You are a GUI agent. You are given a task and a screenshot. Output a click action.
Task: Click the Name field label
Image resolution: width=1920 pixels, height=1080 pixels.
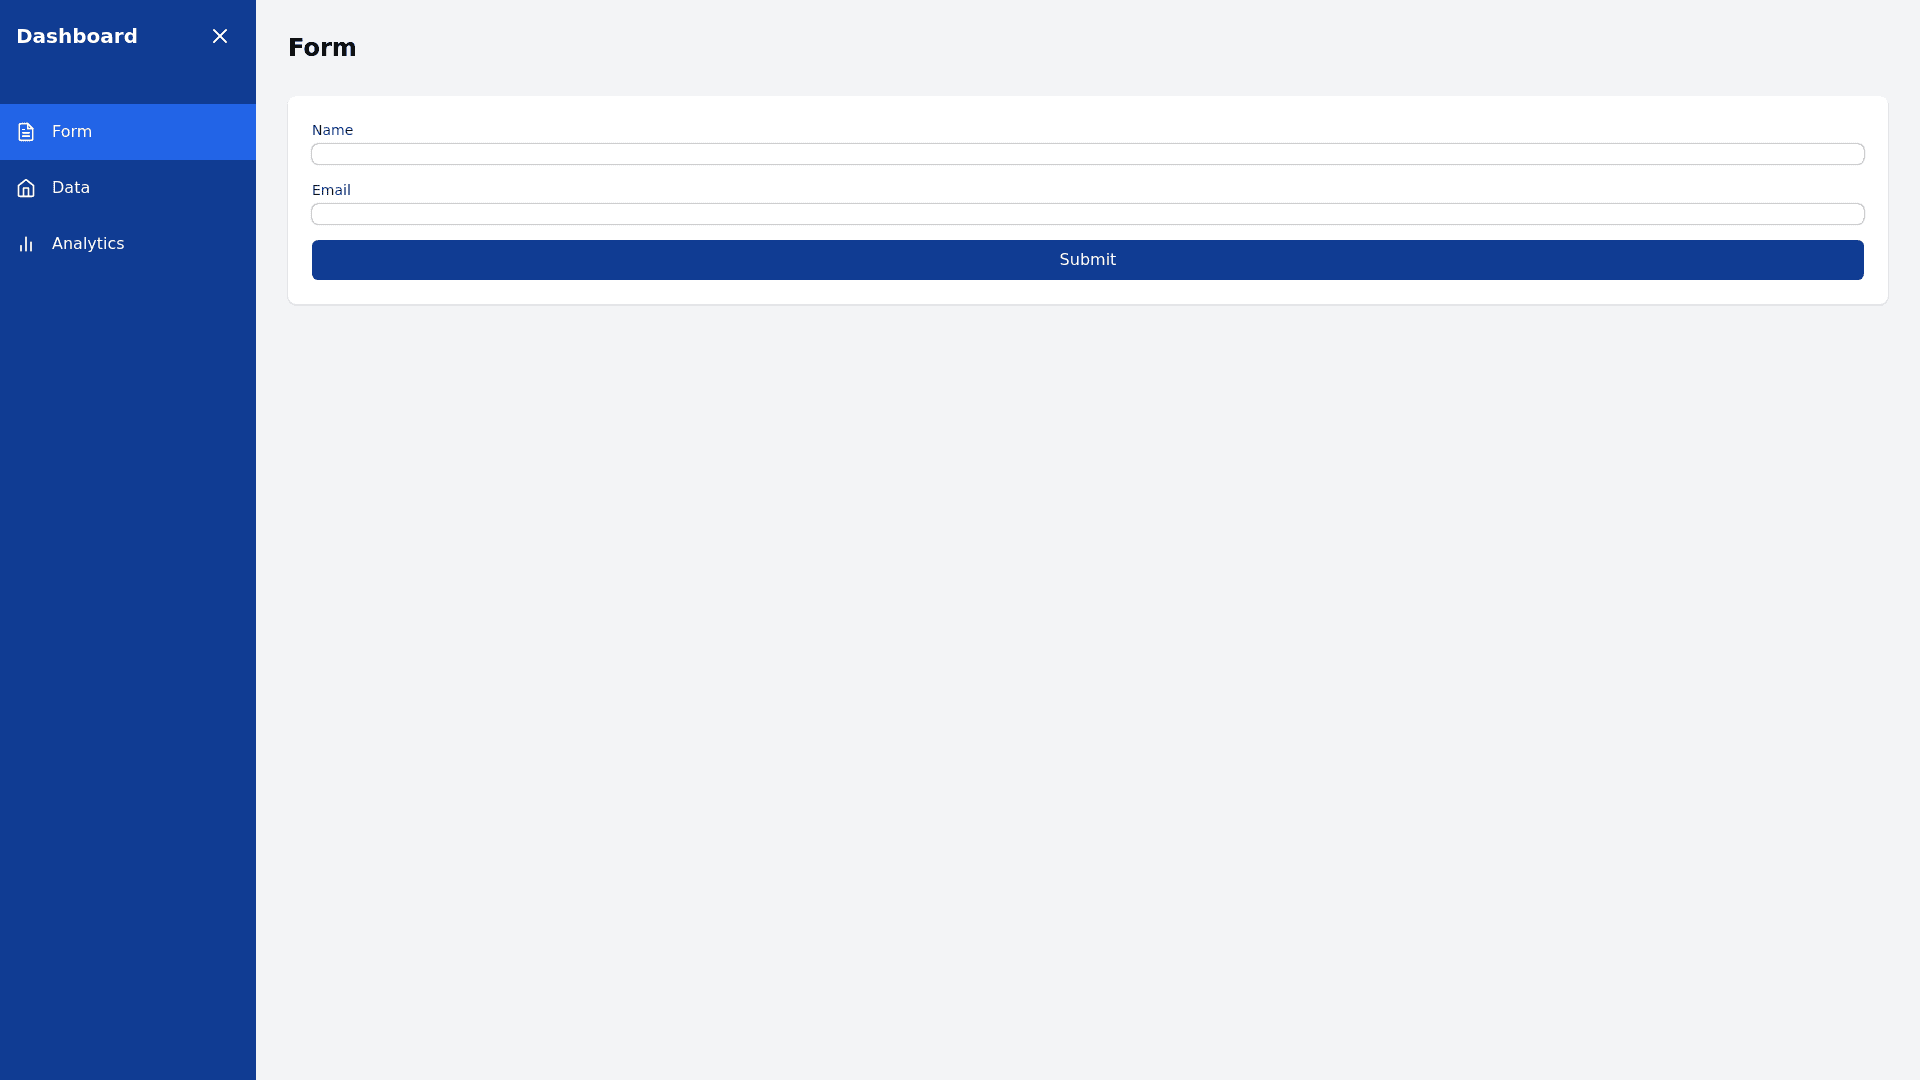coord(332,130)
